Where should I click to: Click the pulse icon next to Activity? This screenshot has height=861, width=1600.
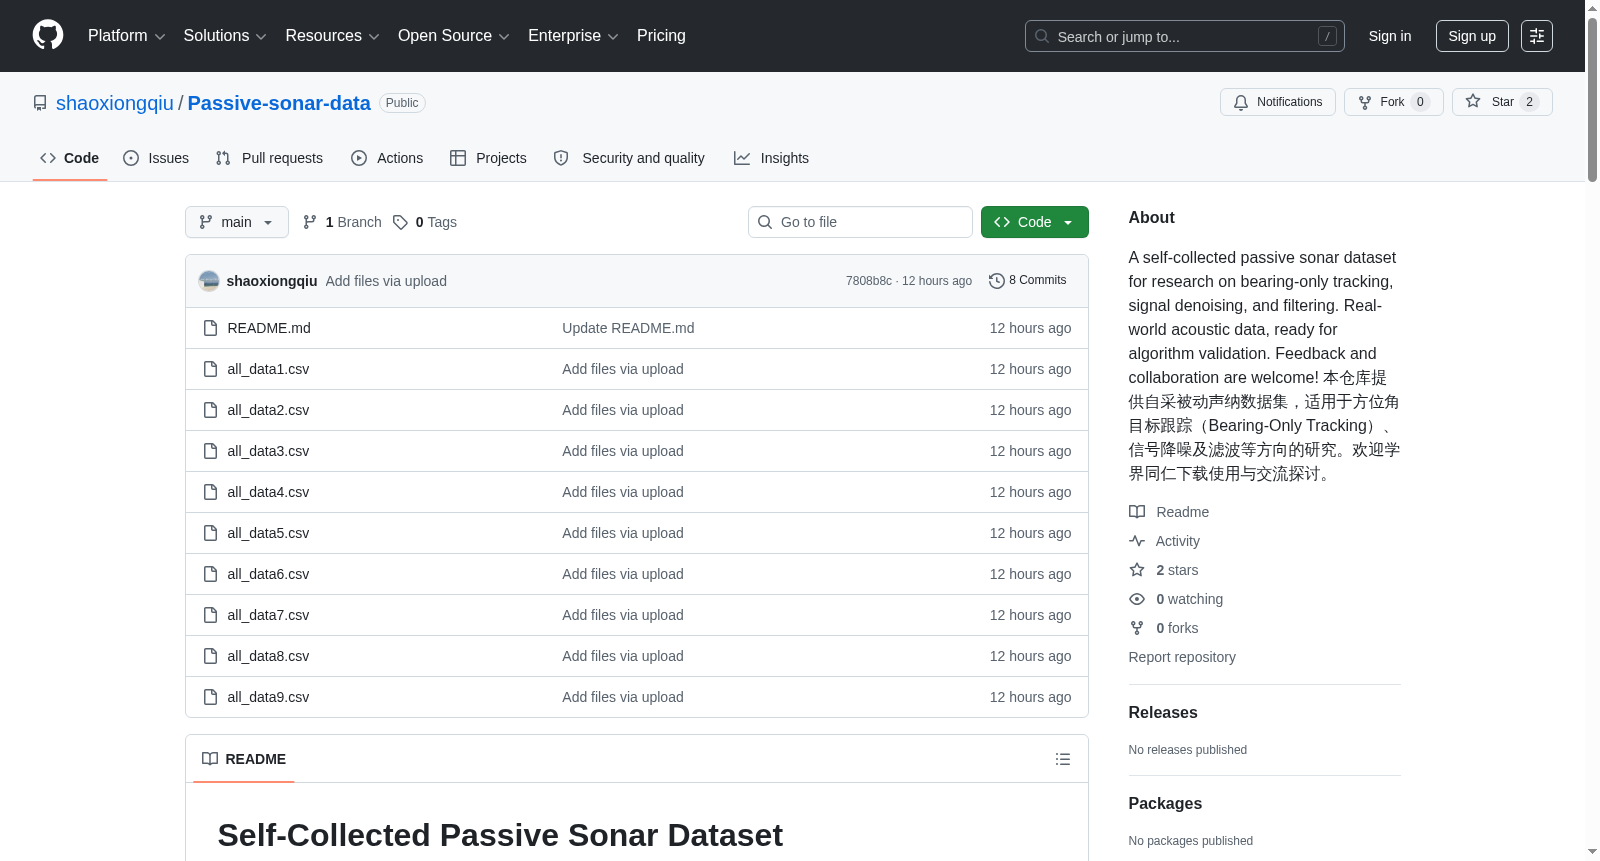pos(1137,541)
